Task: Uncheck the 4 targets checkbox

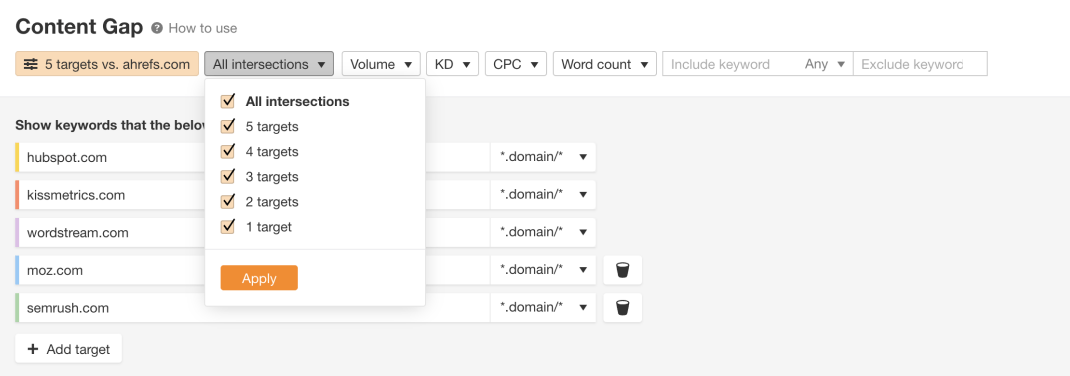Action: (228, 151)
